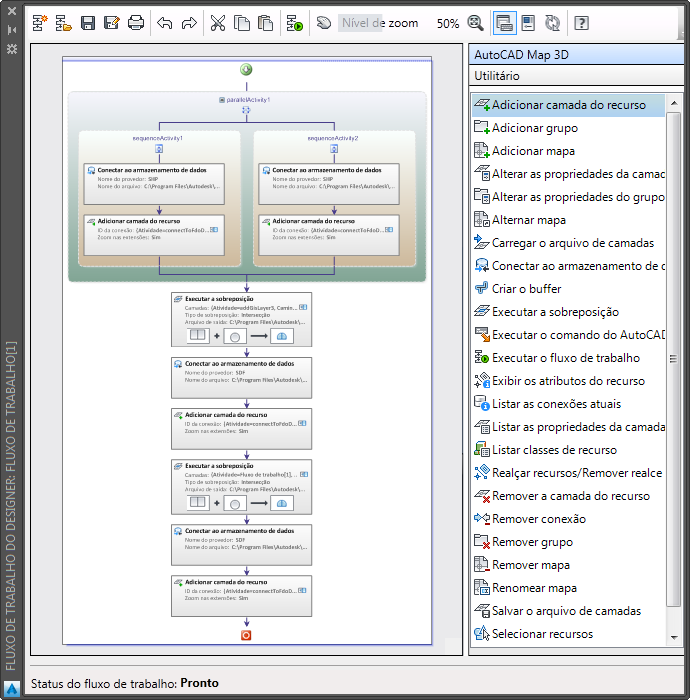Select the sequenceActivity2 label
Image resolution: width=690 pixels, height=700 pixels.
tap(333, 138)
